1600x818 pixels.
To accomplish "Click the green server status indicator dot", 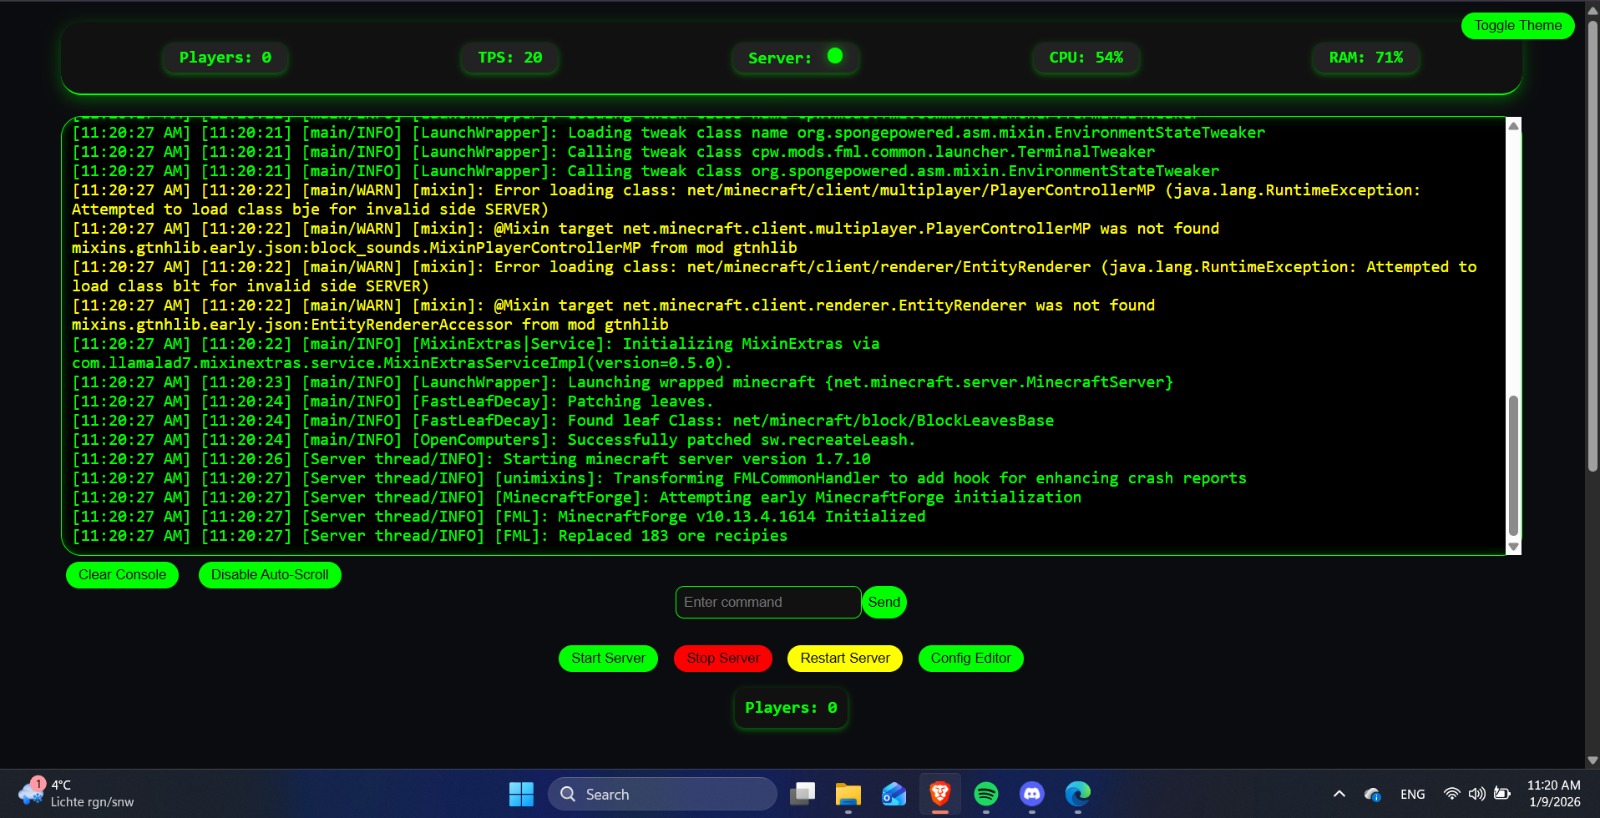I will click(835, 56).
